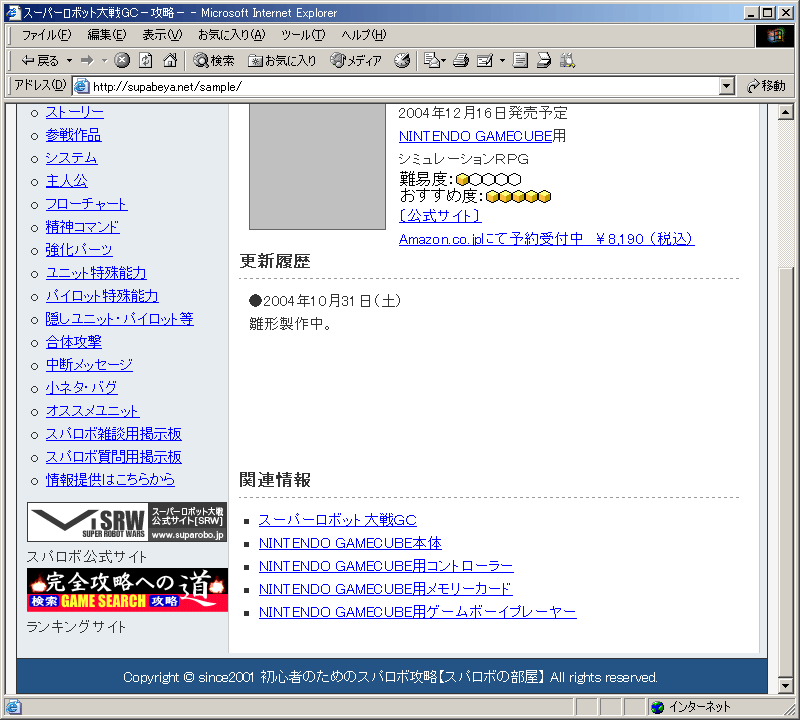Click the 移動 Go button
800x720 pixels.
click(x=766, y=86)
